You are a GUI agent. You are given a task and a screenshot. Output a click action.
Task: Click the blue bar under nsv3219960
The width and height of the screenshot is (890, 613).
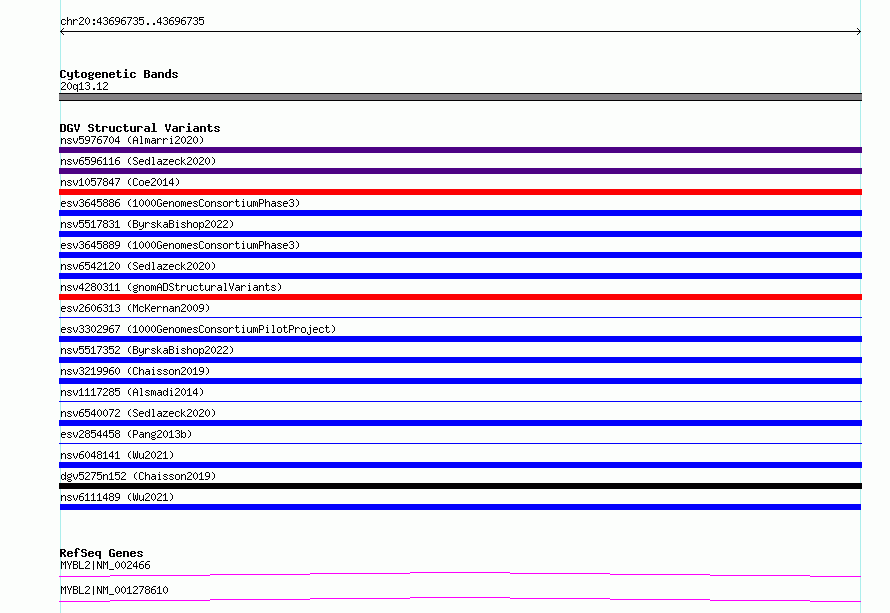pyautogui.click(x=460, y=381)
